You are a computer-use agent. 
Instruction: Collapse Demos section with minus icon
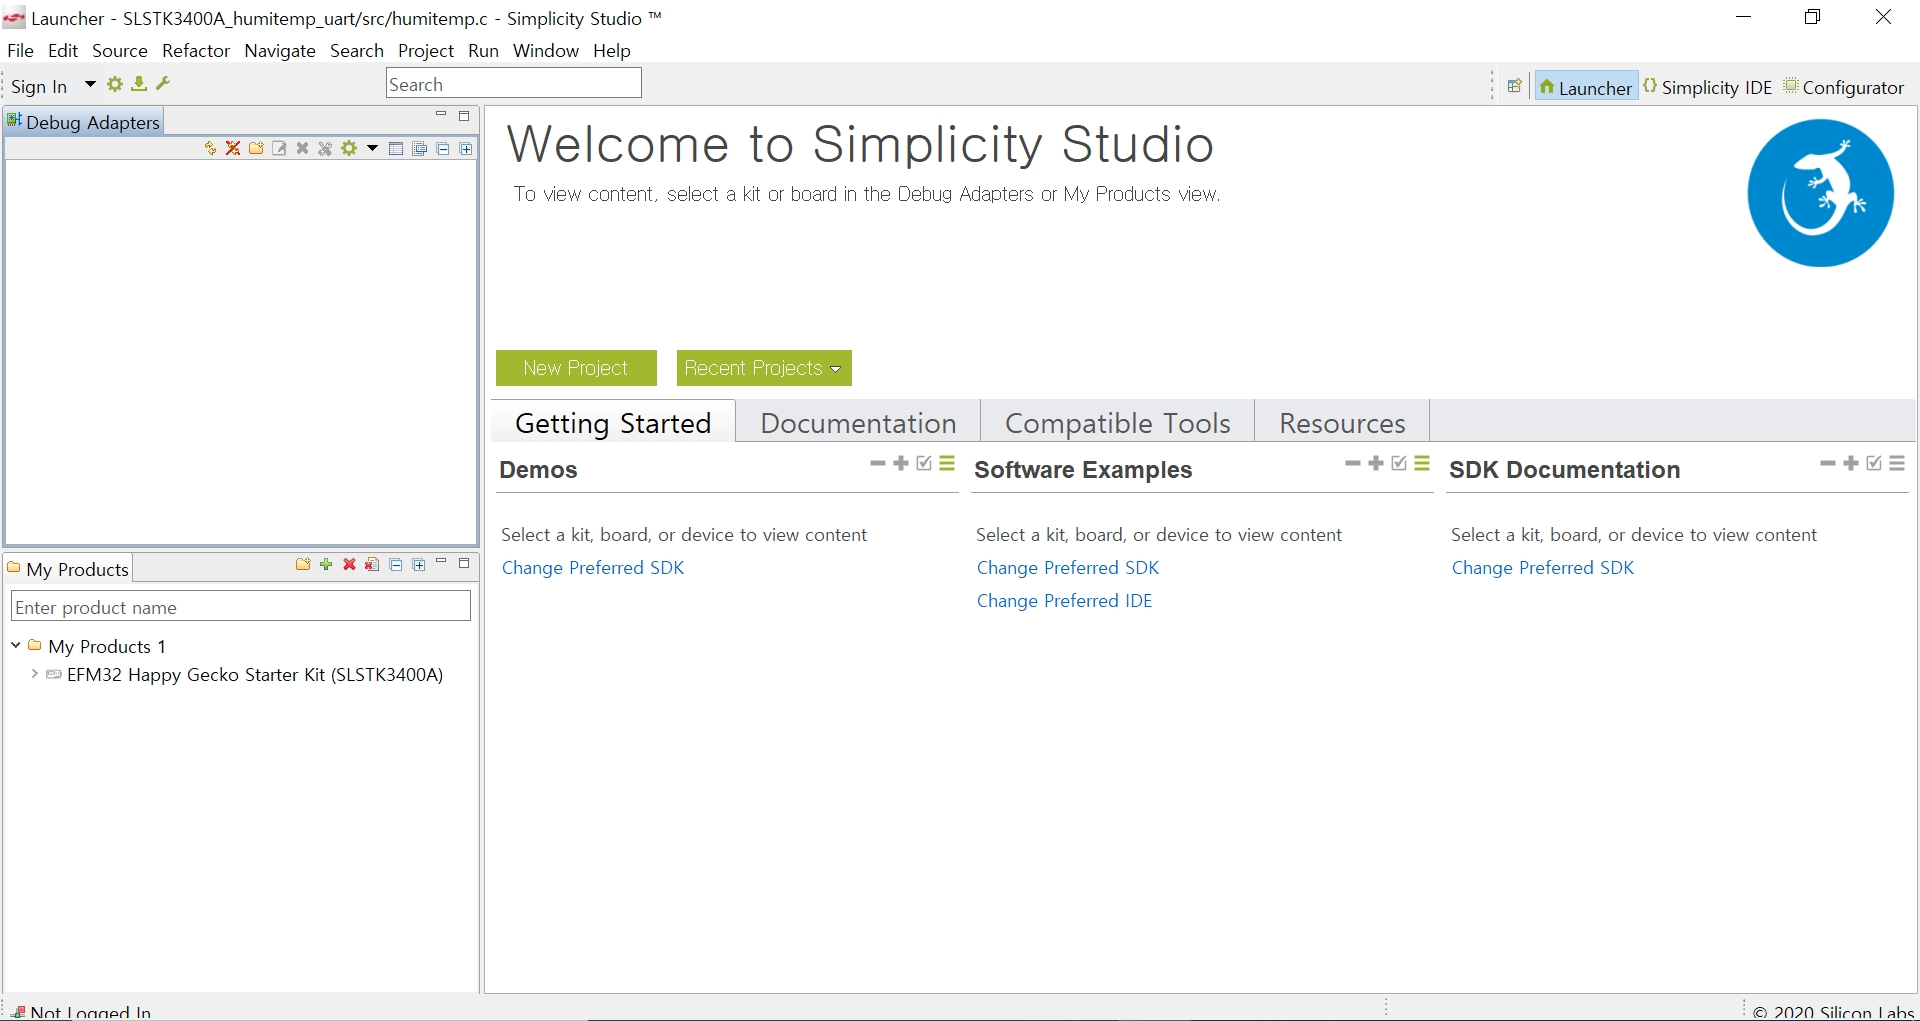(x=878, y=463)
